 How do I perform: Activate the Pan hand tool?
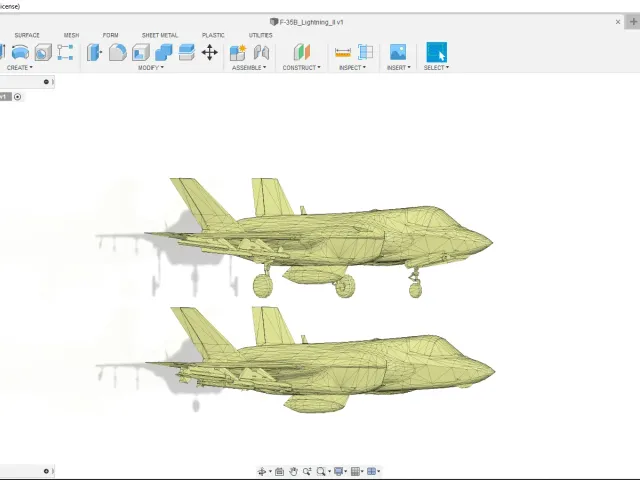tap(293, 472)
